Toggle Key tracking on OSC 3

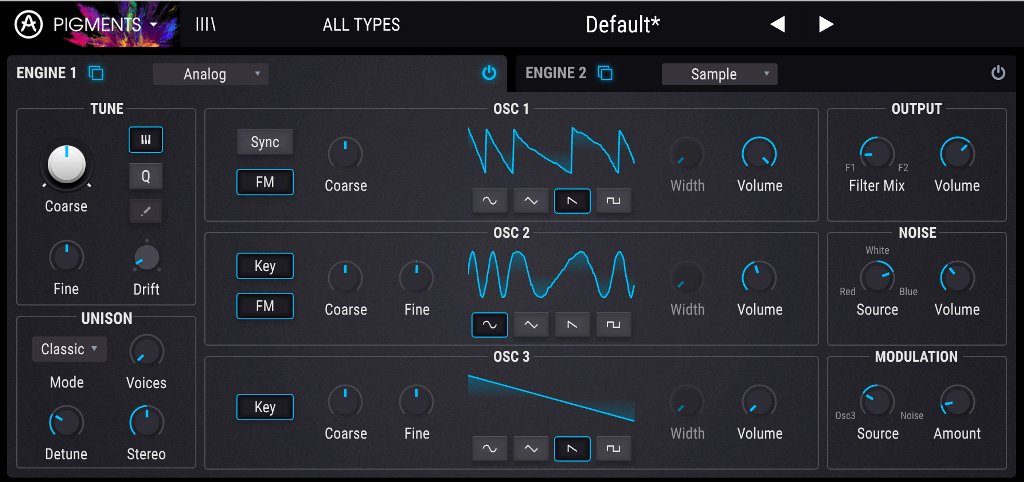tap(265, 407)
